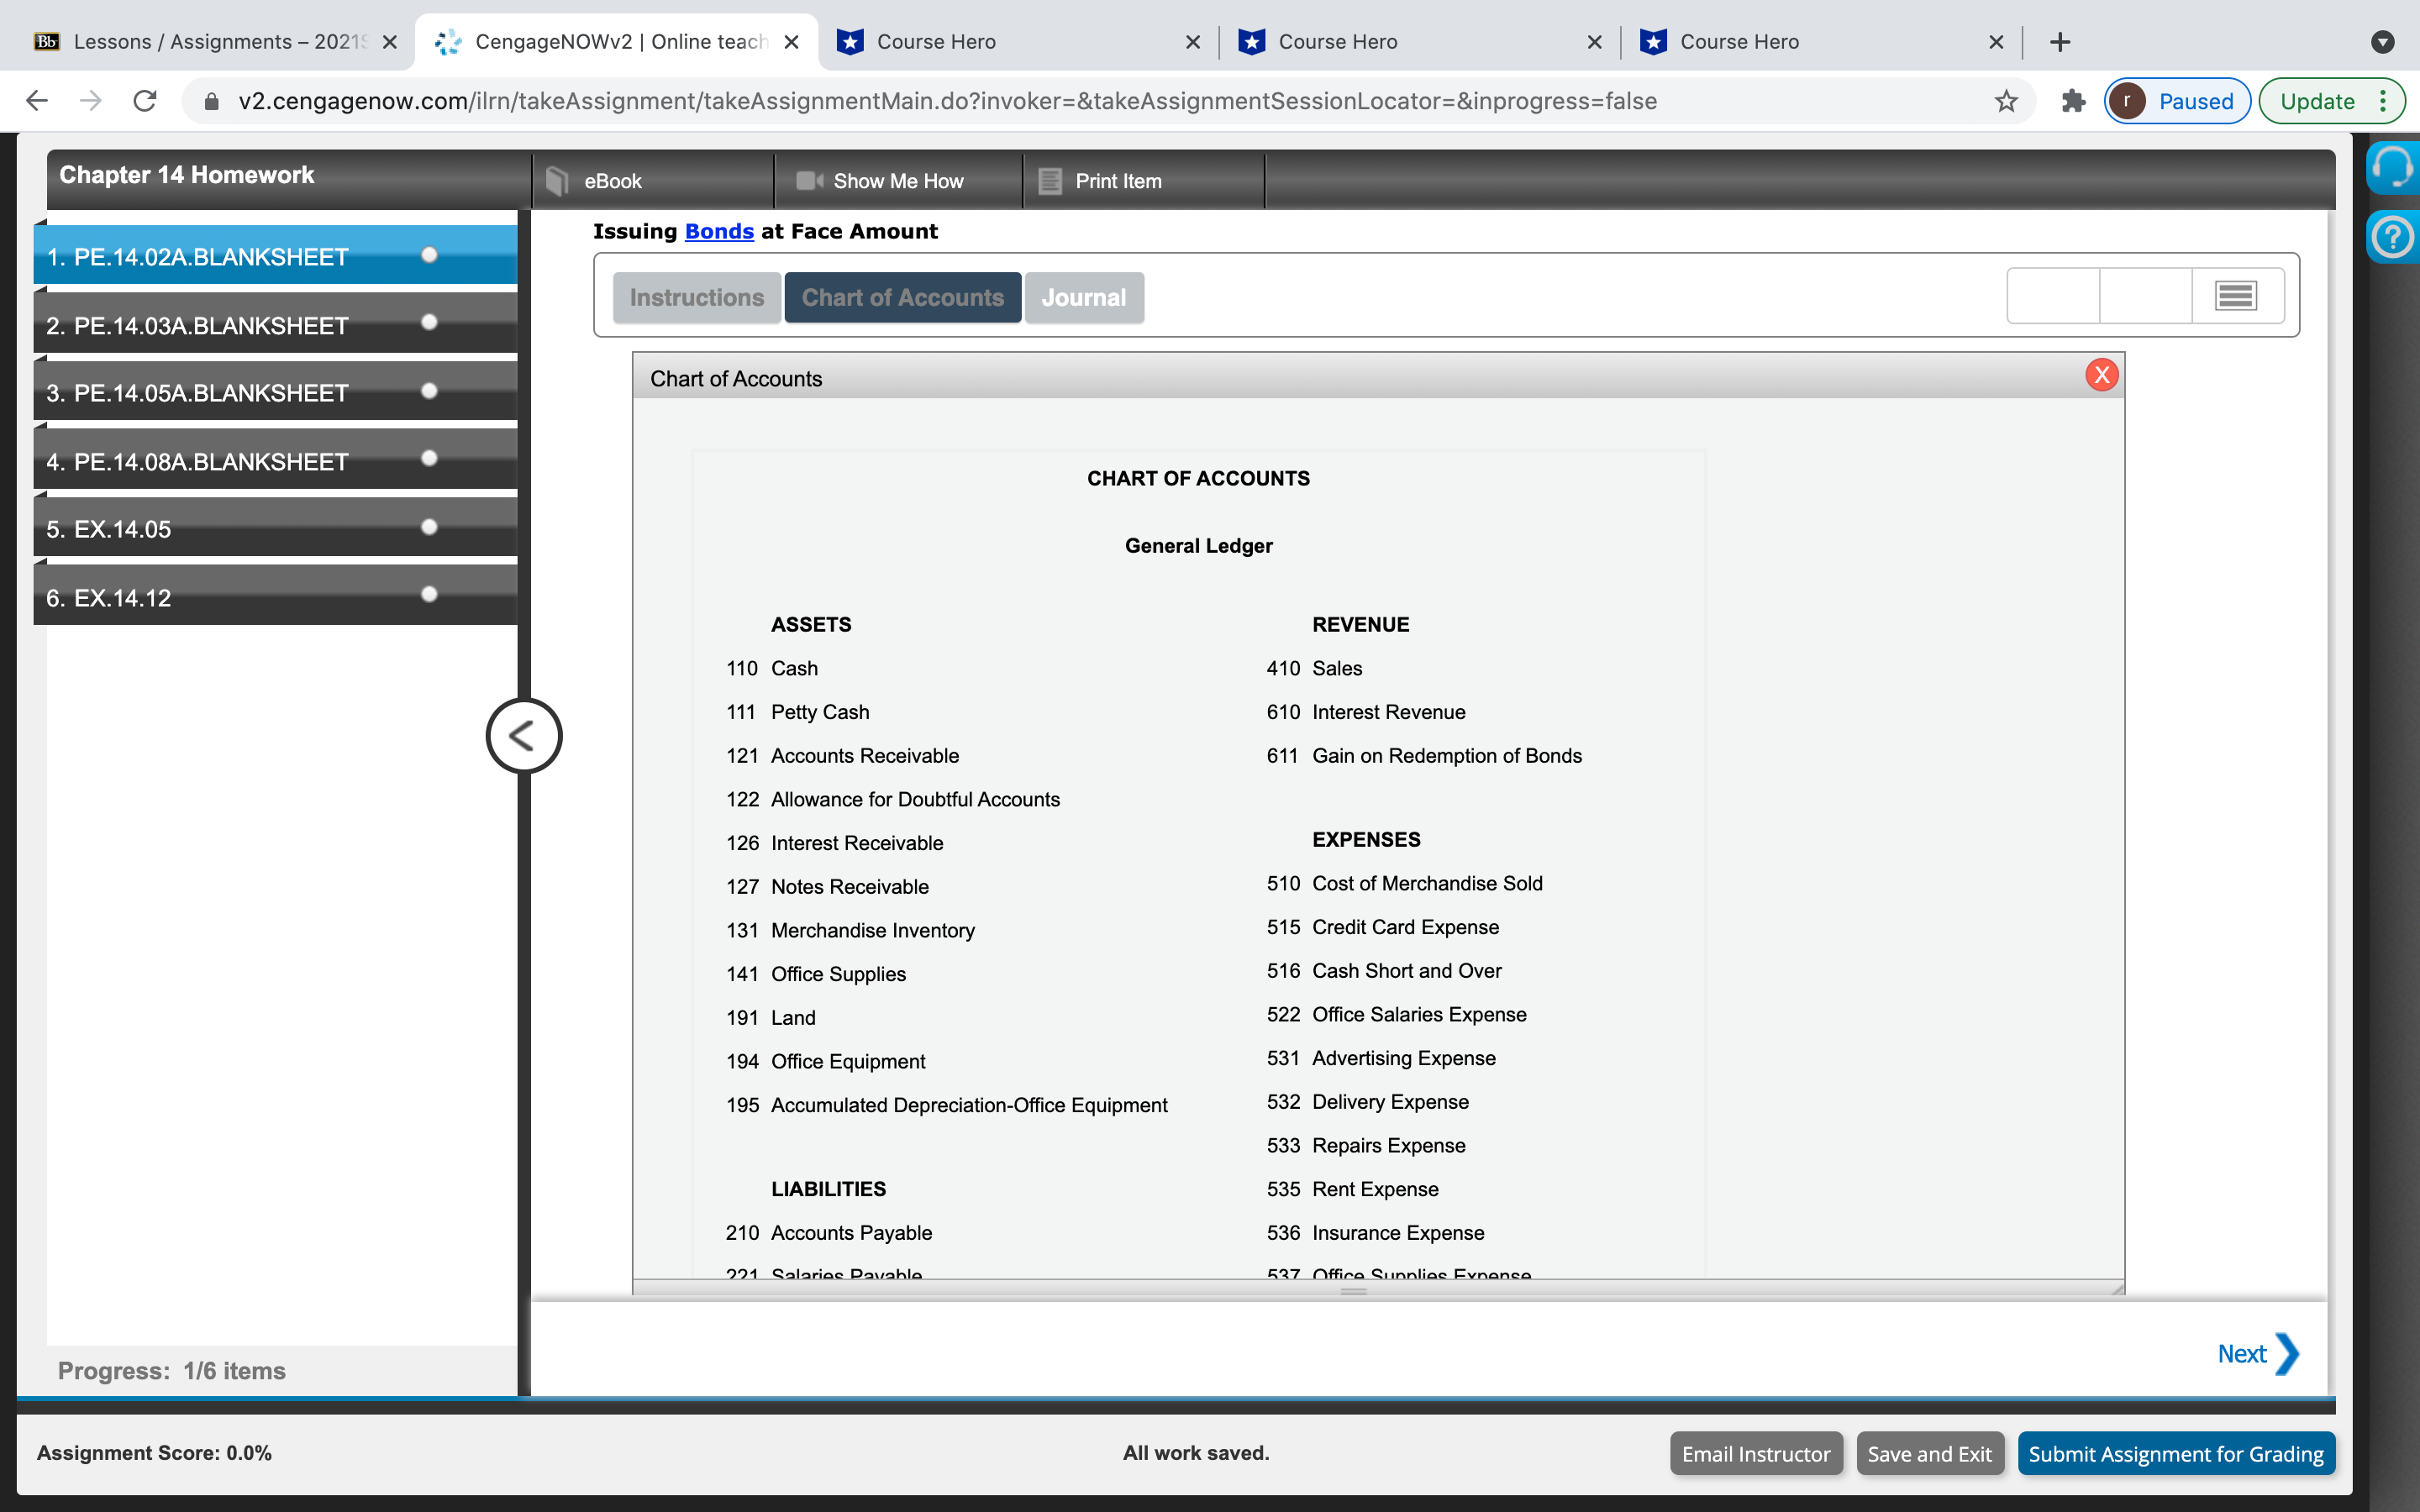Image resolution: width=2420 pixels, height=1512 pixels.
Task: Bookmark this page with the star icon
Action: point(2005,101)
